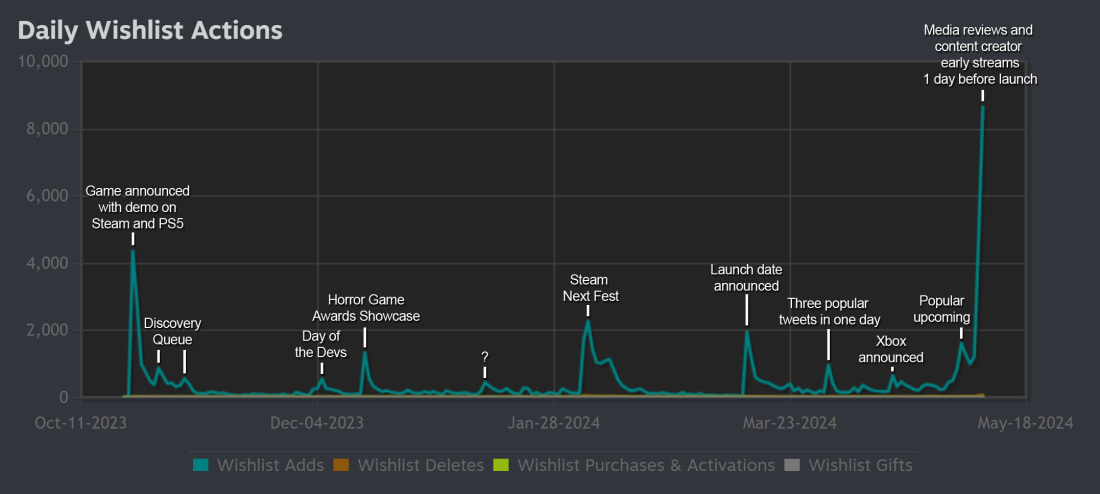The width and height of the screenshot is (1100, 494).
Task: Click the gray Wishlist Gifts swatch
Action: coord(791,465)
